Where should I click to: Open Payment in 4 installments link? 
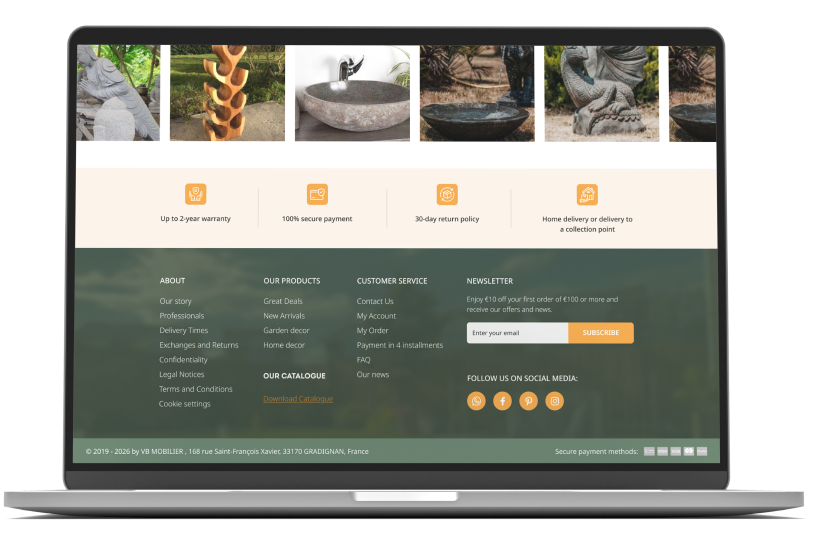click(400, 345)
